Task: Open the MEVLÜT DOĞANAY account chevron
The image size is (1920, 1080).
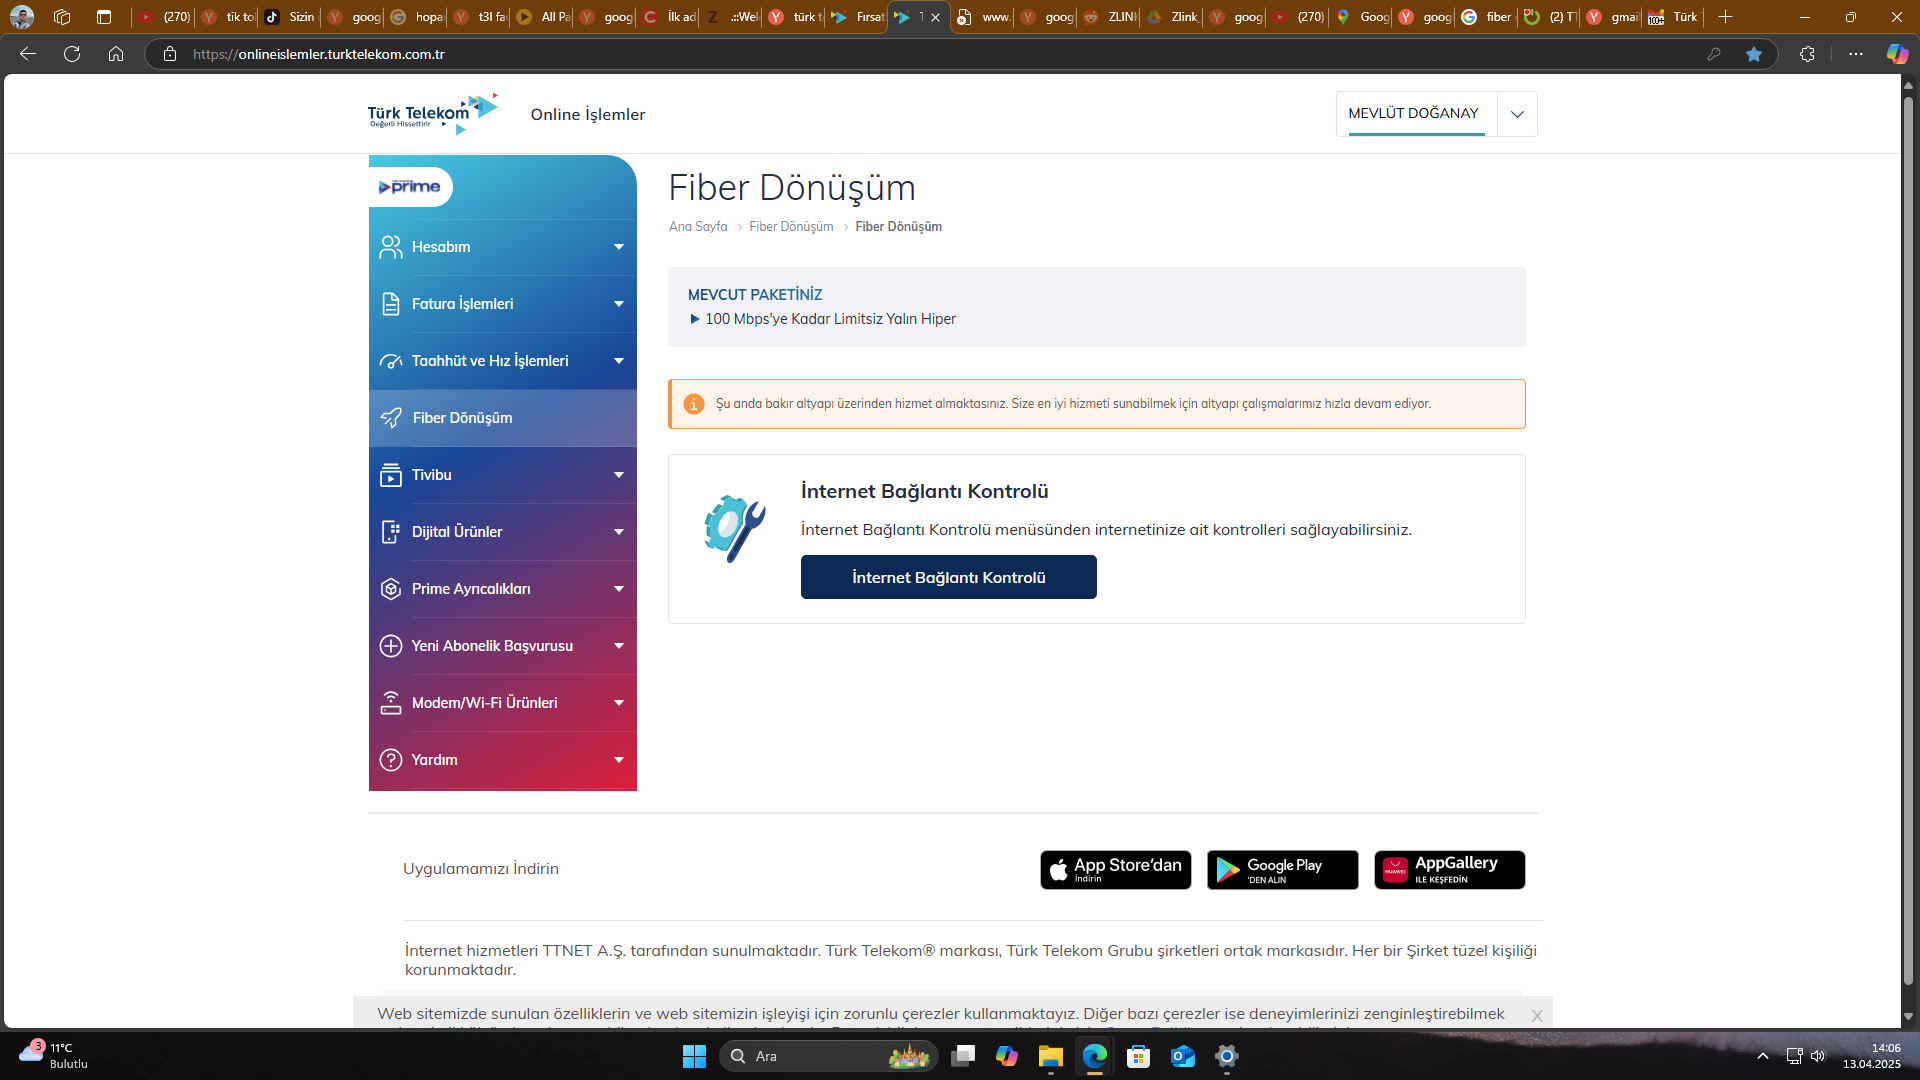Action: [1517, 114]
